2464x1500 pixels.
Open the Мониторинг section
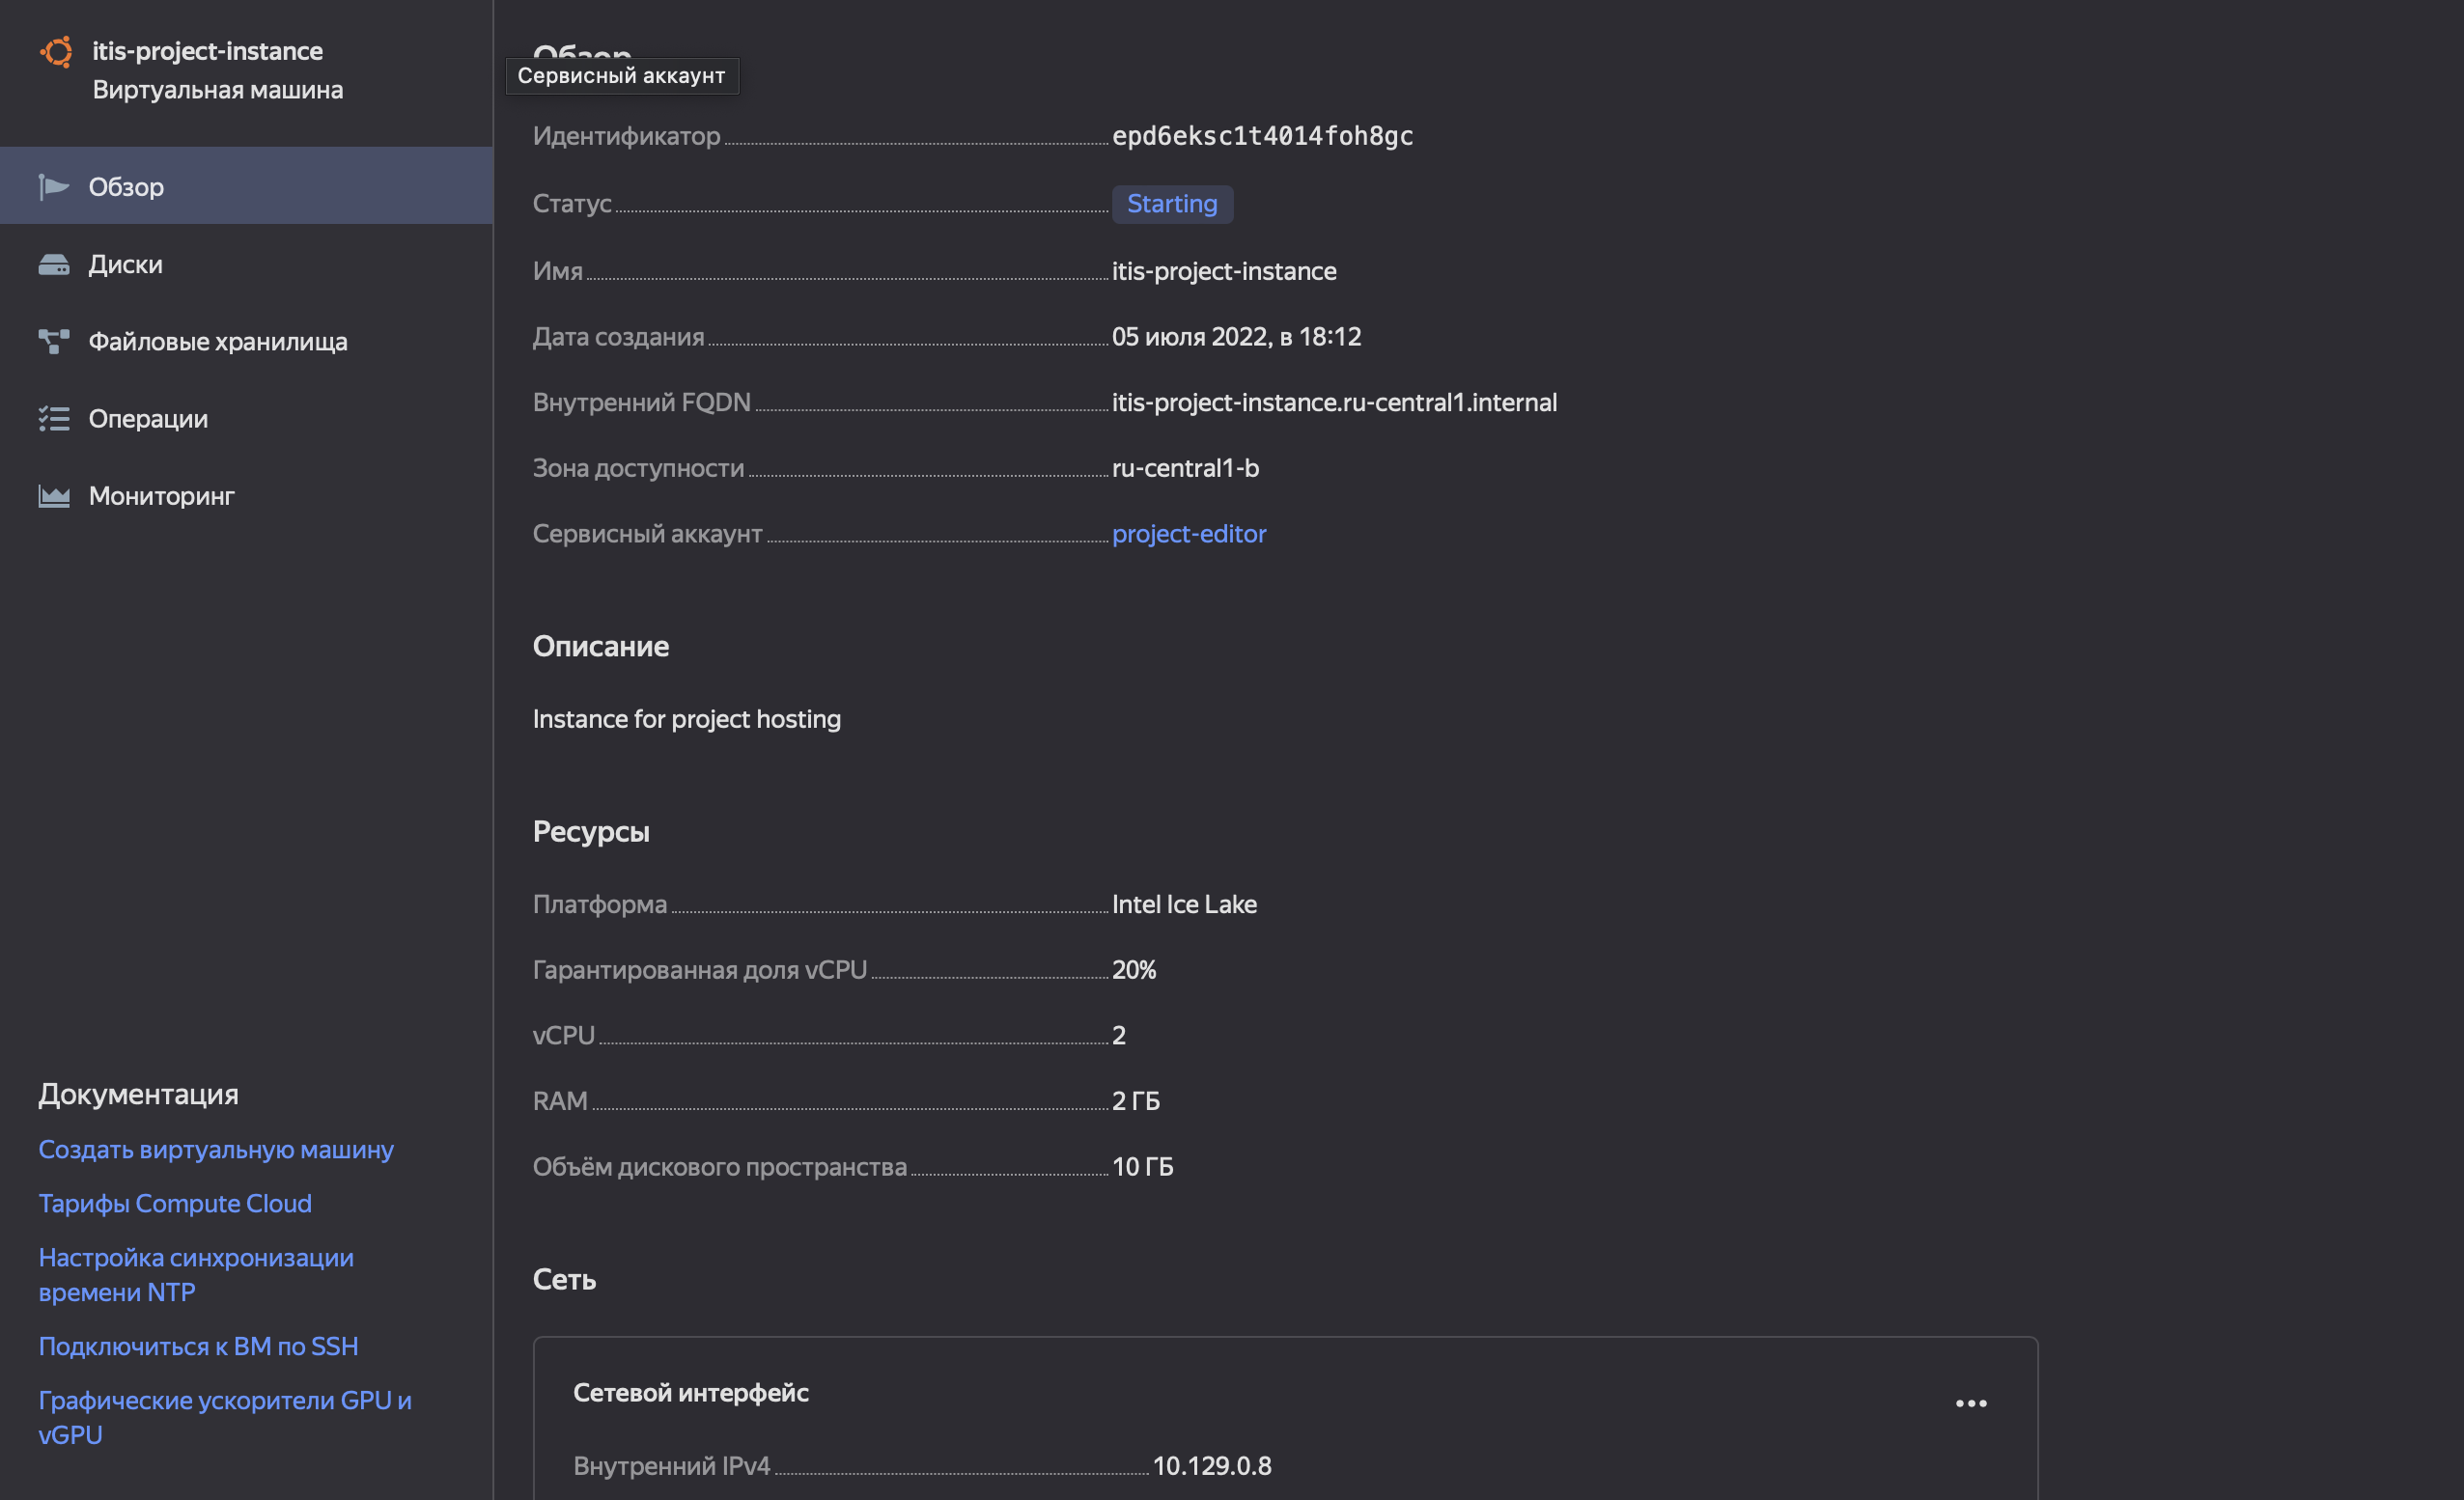(x=246, y=495)
